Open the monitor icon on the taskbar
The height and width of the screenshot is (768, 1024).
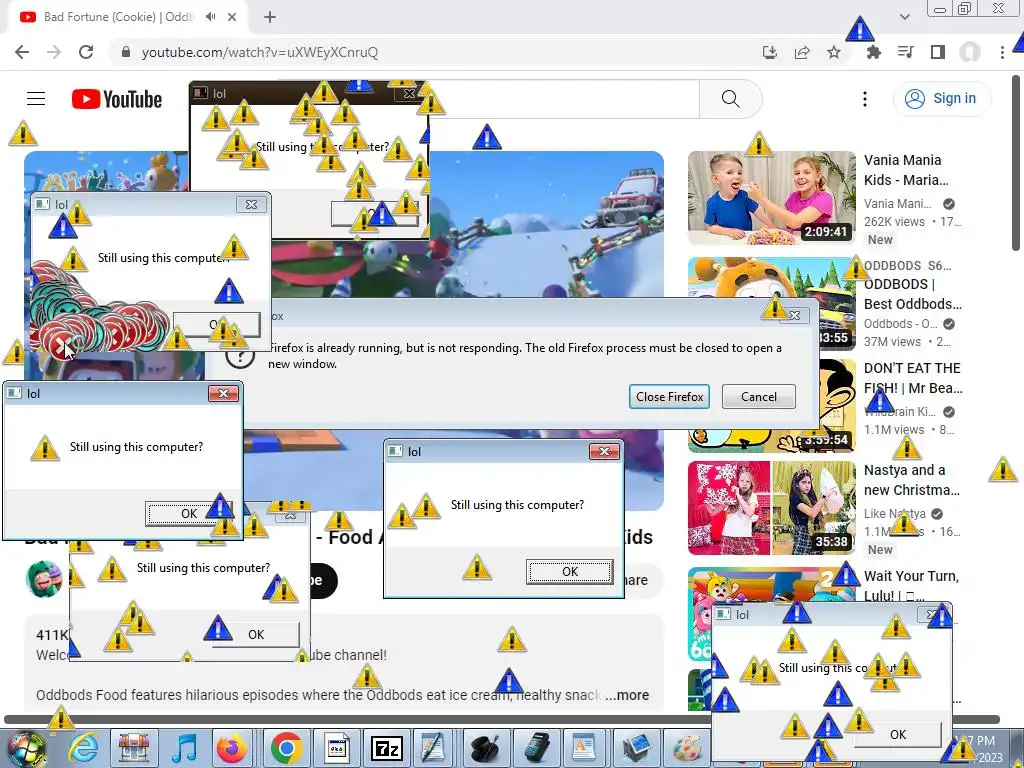tap(637, 748)
